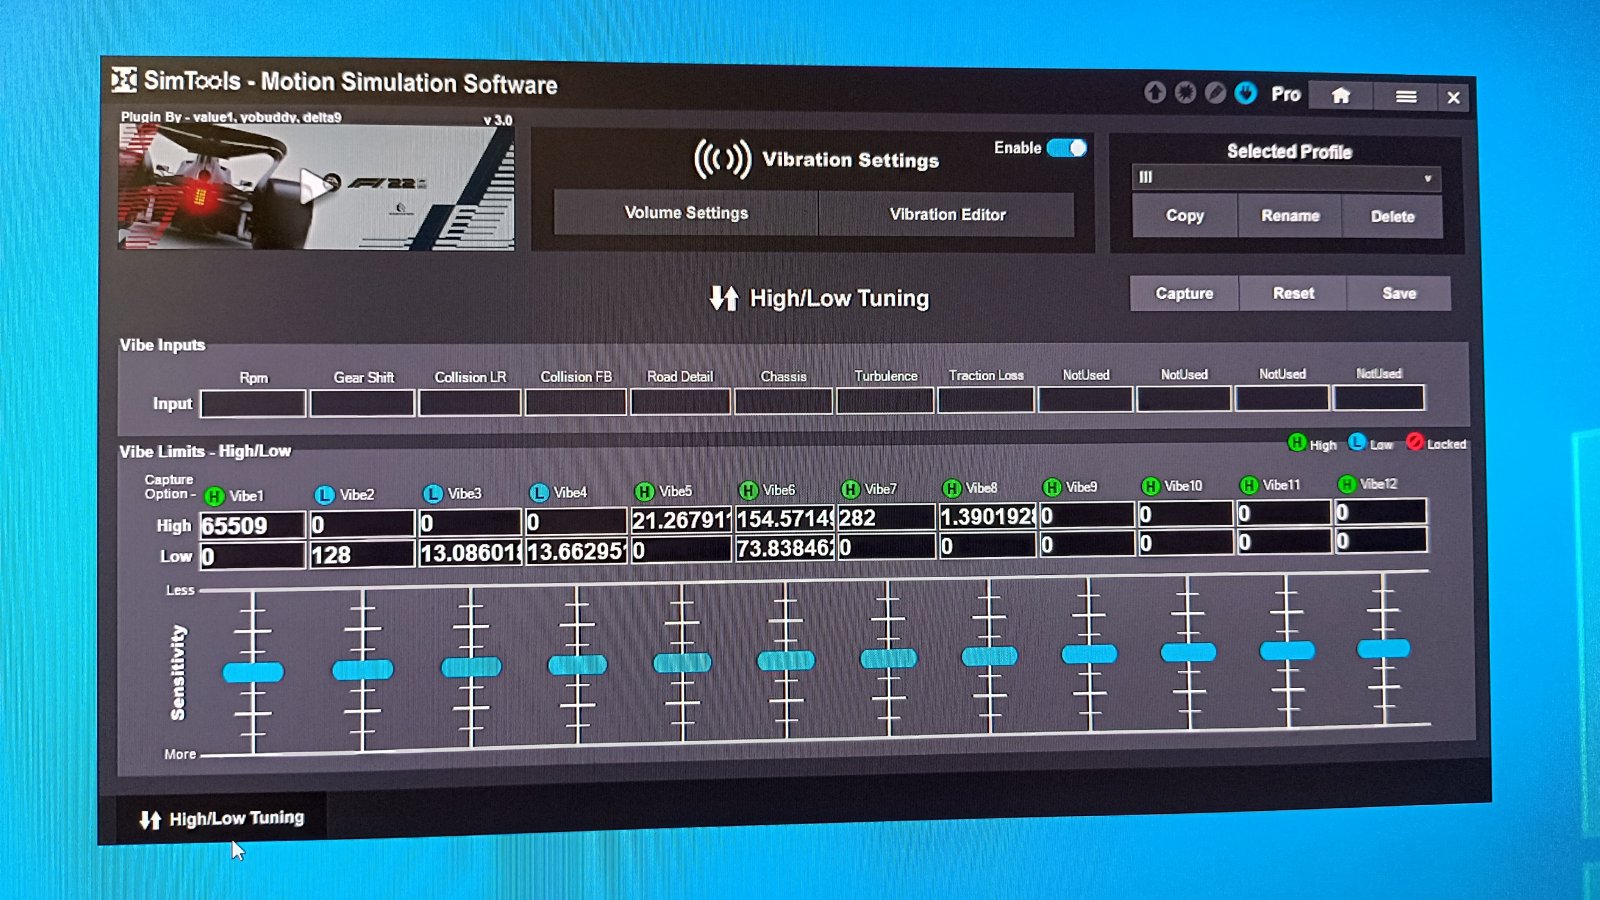The image size is (1600, 900).
Task: Click Vibe7 High field showing 282
Action: 886,517
